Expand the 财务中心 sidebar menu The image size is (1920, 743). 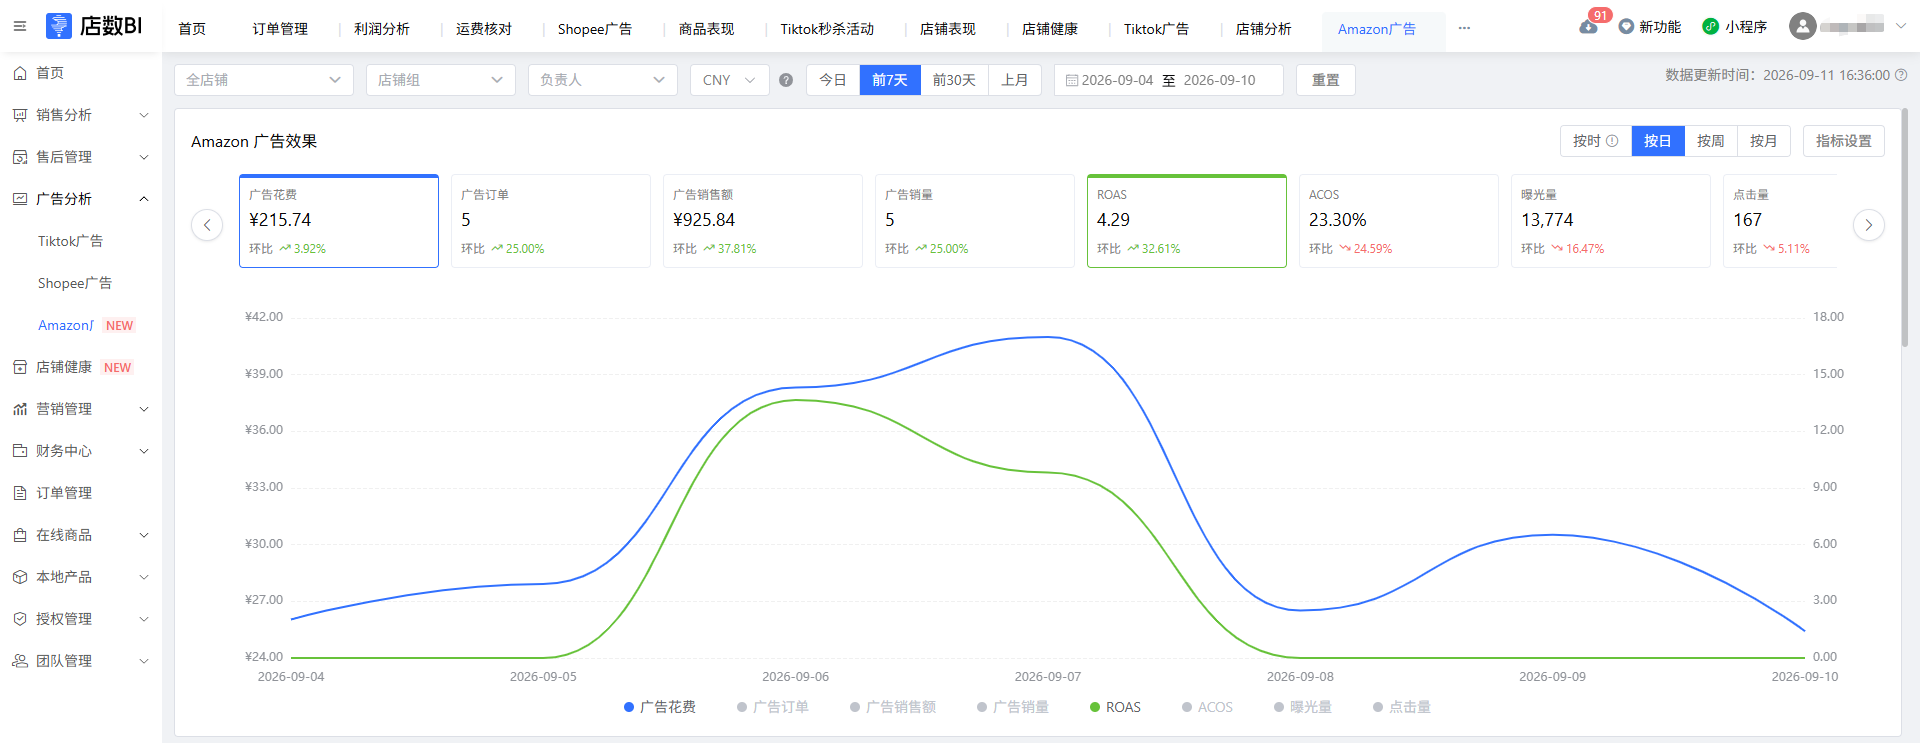(144, 451)
